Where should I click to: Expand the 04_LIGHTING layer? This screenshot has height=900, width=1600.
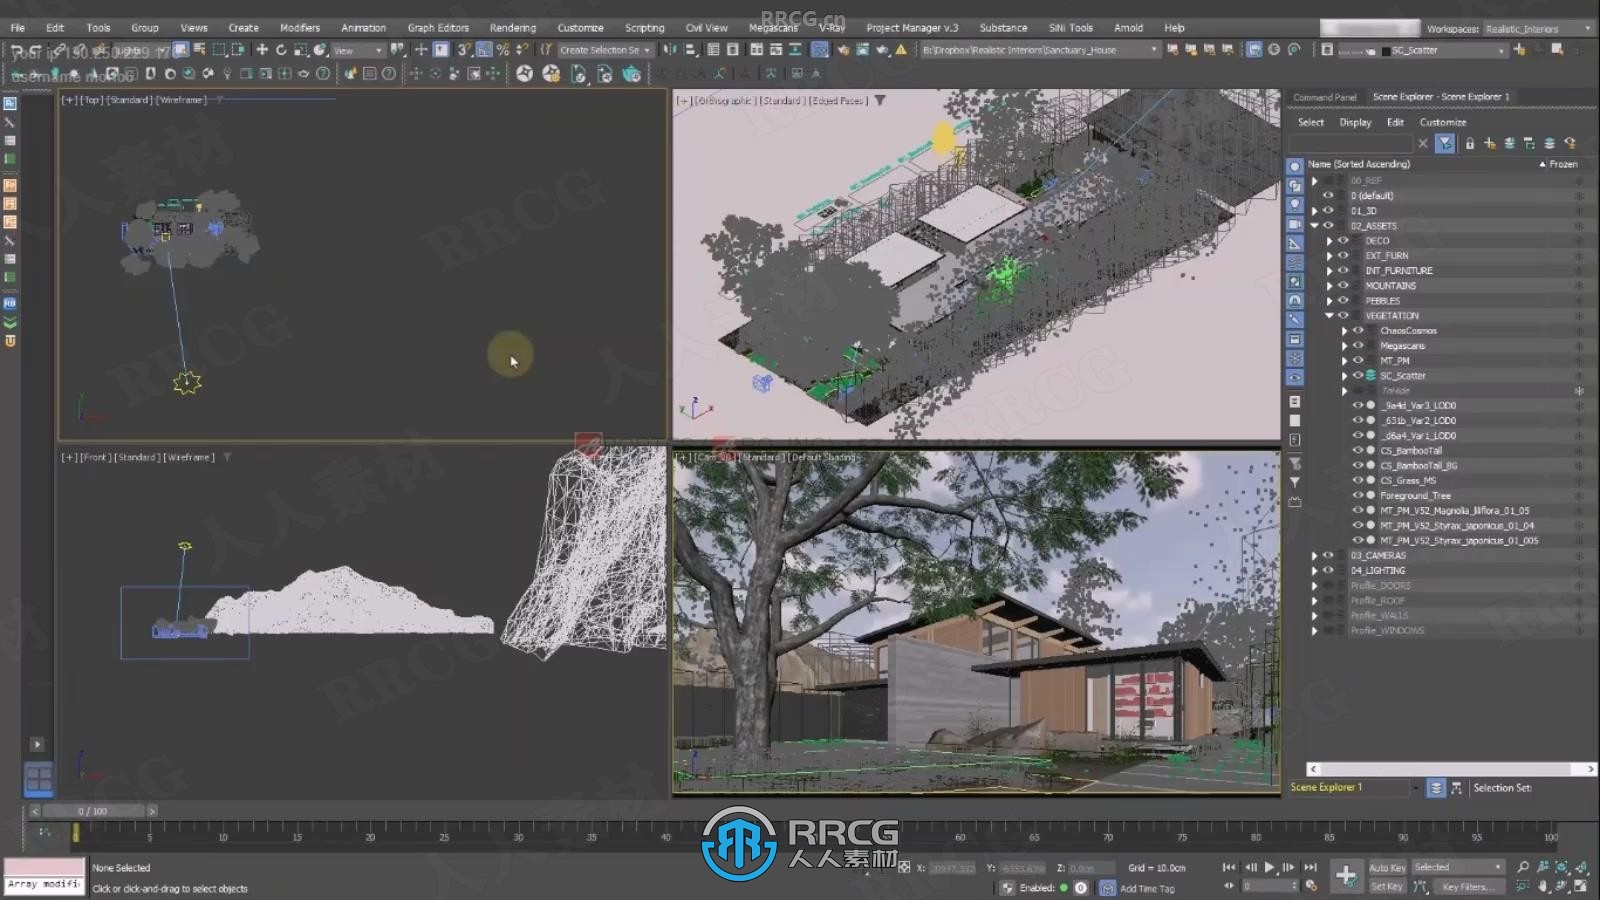click(x=1314, y=571)
